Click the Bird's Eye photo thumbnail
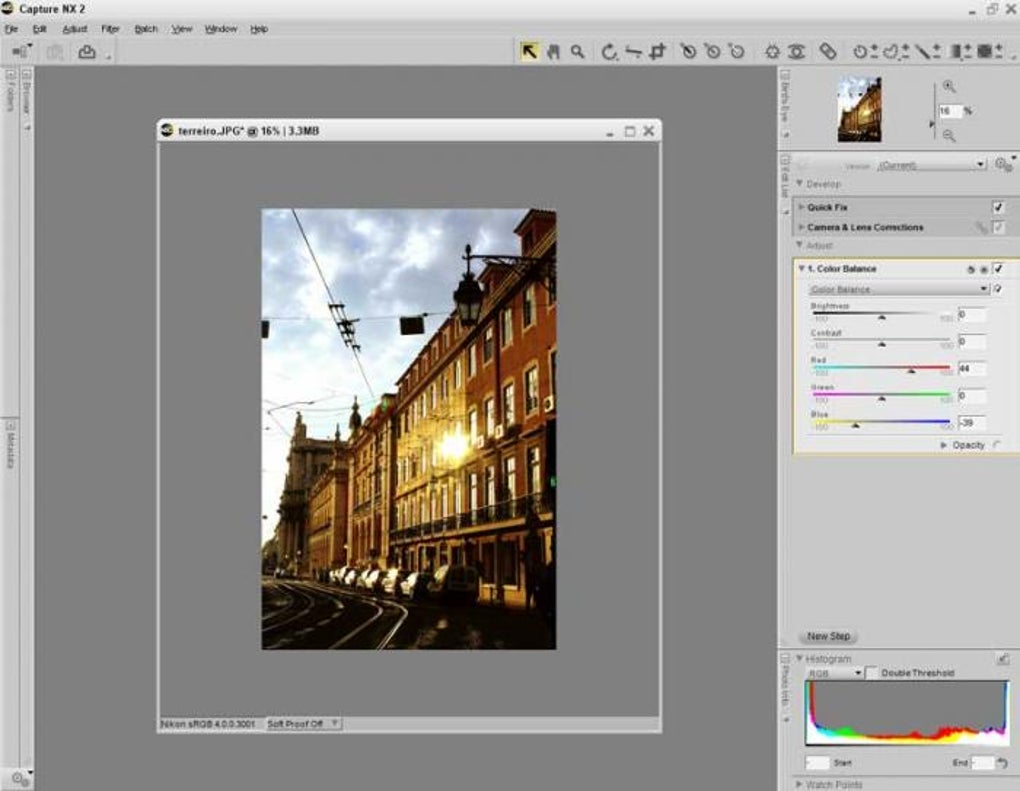This screenshot has height=791, width=1020. (859, 109)
